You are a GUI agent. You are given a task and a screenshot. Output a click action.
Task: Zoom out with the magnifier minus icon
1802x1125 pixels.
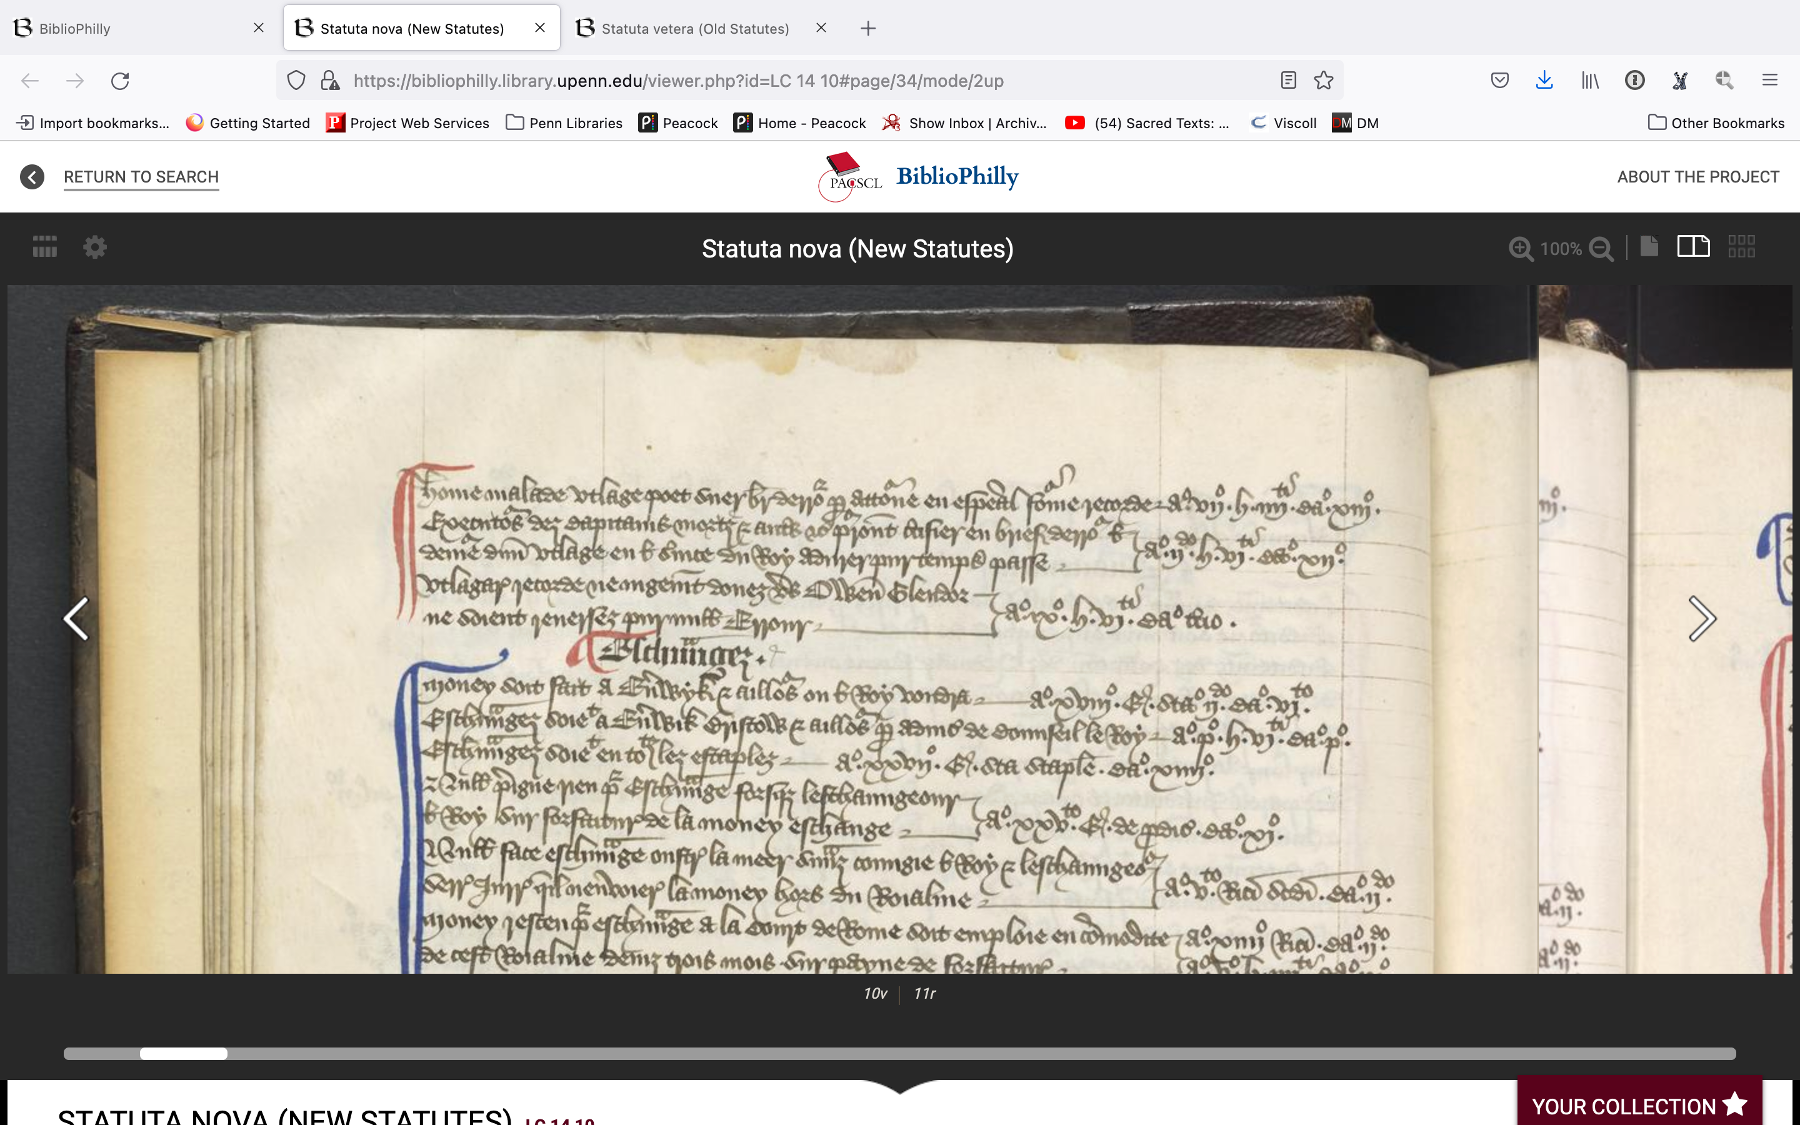[1601, 249]
